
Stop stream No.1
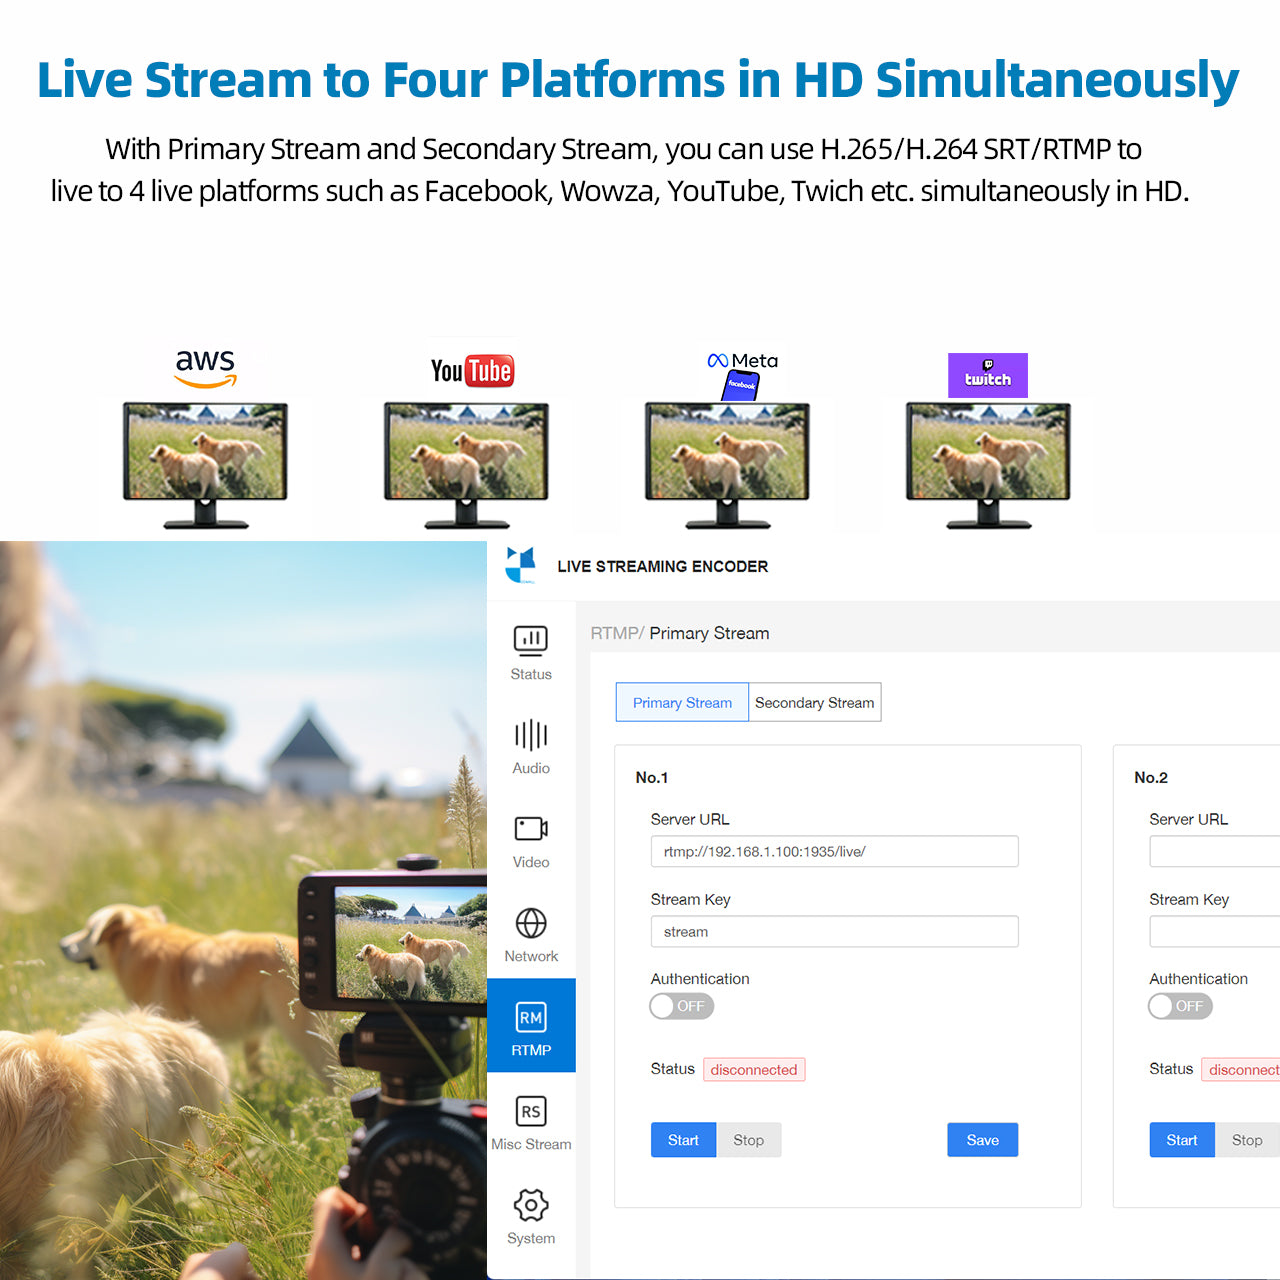[x=748, y=1140]
